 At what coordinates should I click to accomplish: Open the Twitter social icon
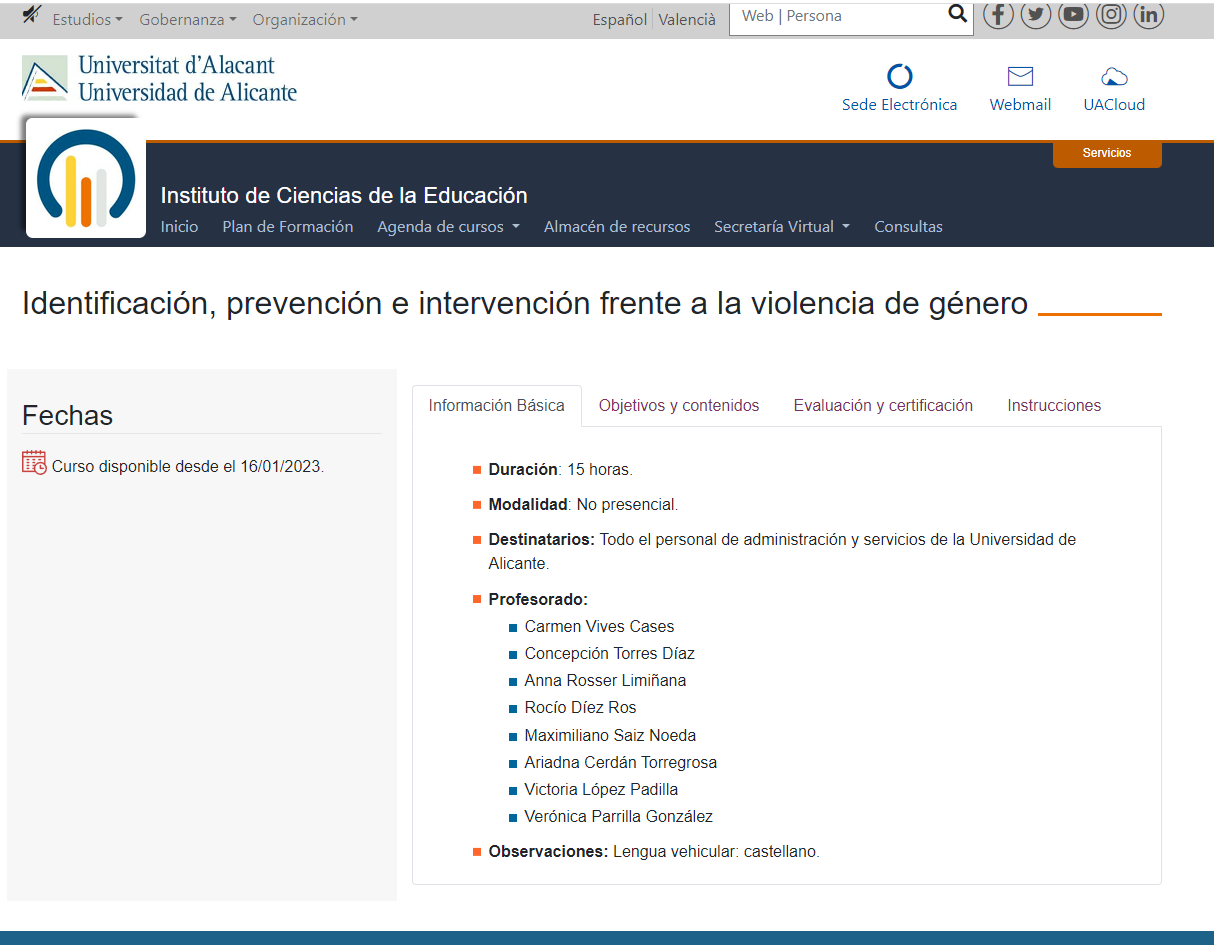pos(1036,15)
